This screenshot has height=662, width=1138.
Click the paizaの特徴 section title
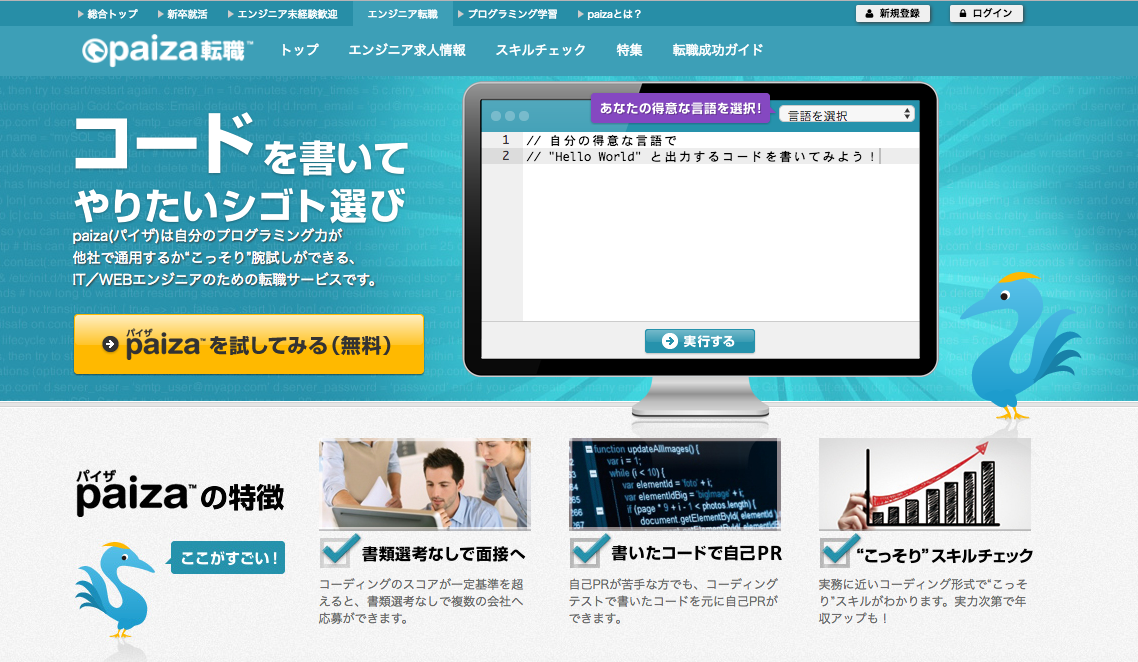pos(180,493)
